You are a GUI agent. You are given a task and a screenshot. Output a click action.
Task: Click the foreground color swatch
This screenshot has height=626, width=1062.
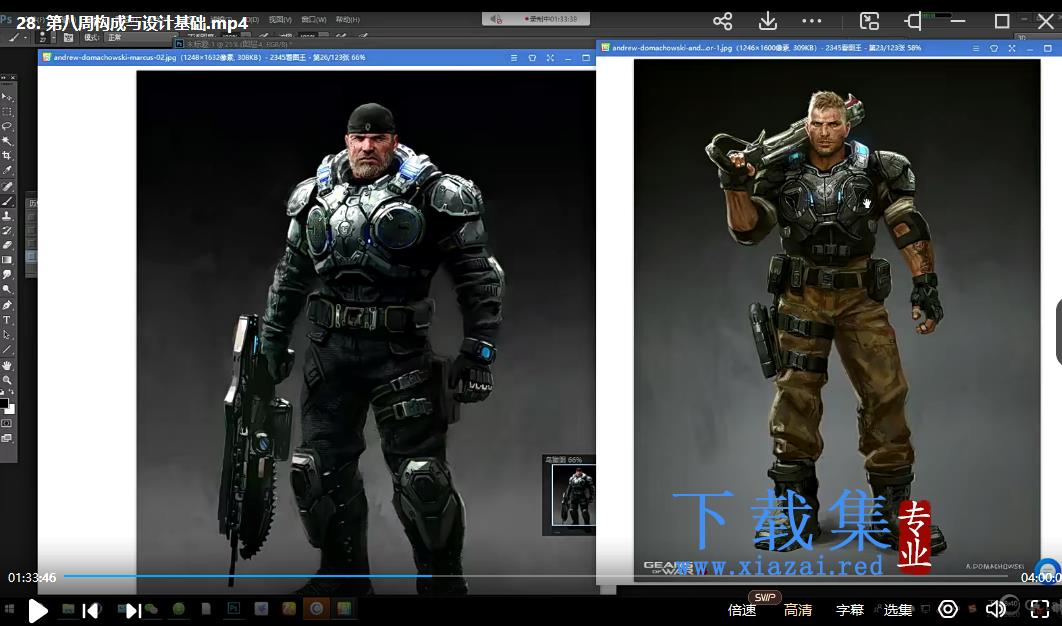(x=4, y=403)
